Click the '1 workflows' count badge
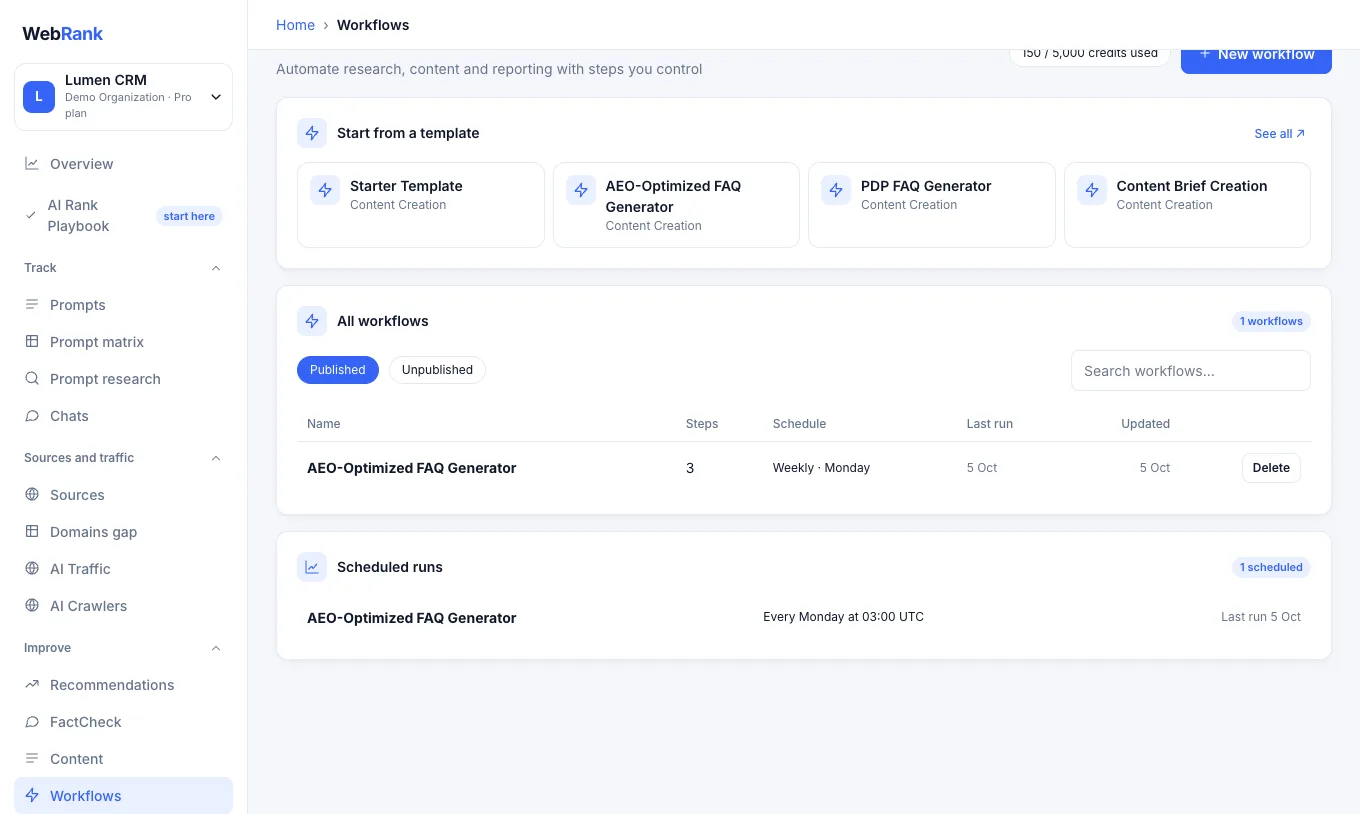This screenshot has height=814, width=1360. [x=1271, y=321]
